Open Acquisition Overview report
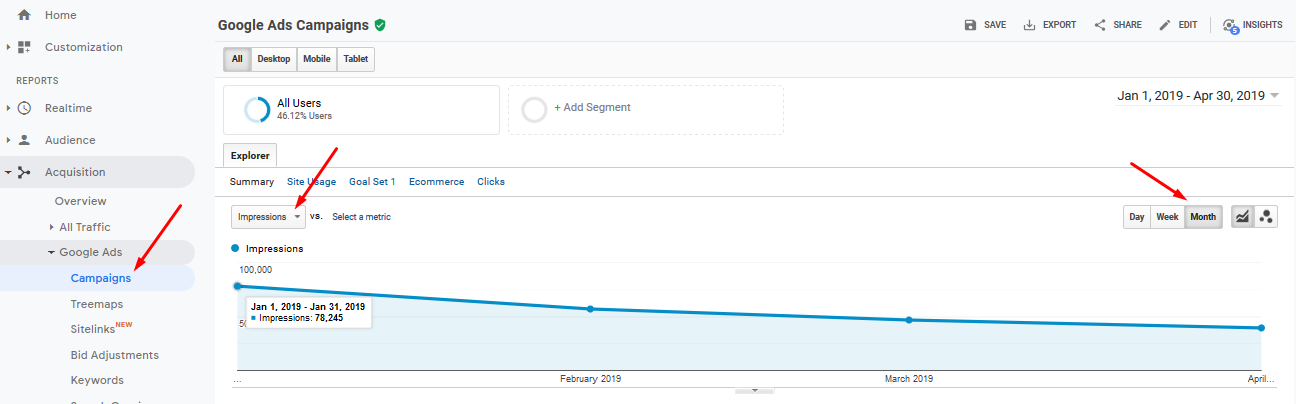Screen dimensions: 1296x404 81,201
